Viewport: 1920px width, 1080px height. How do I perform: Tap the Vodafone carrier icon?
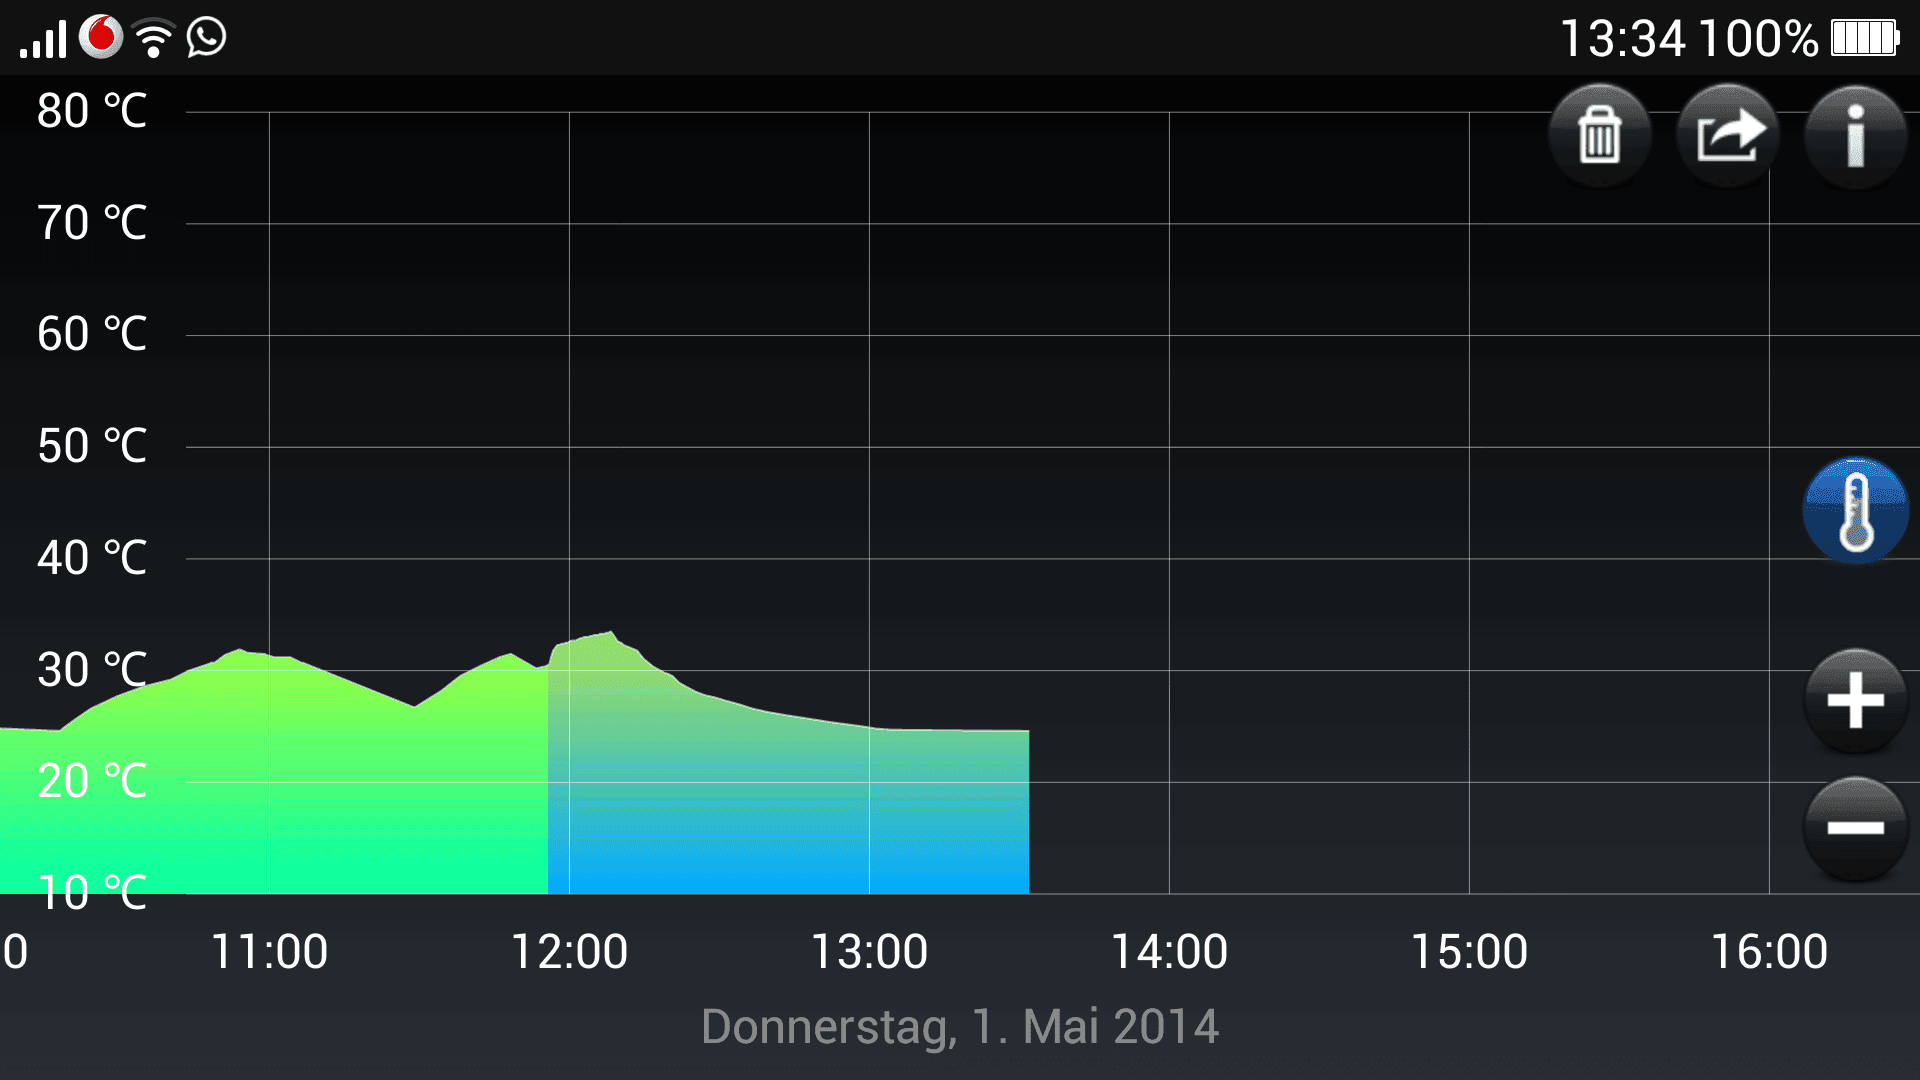tap(101, 37)
